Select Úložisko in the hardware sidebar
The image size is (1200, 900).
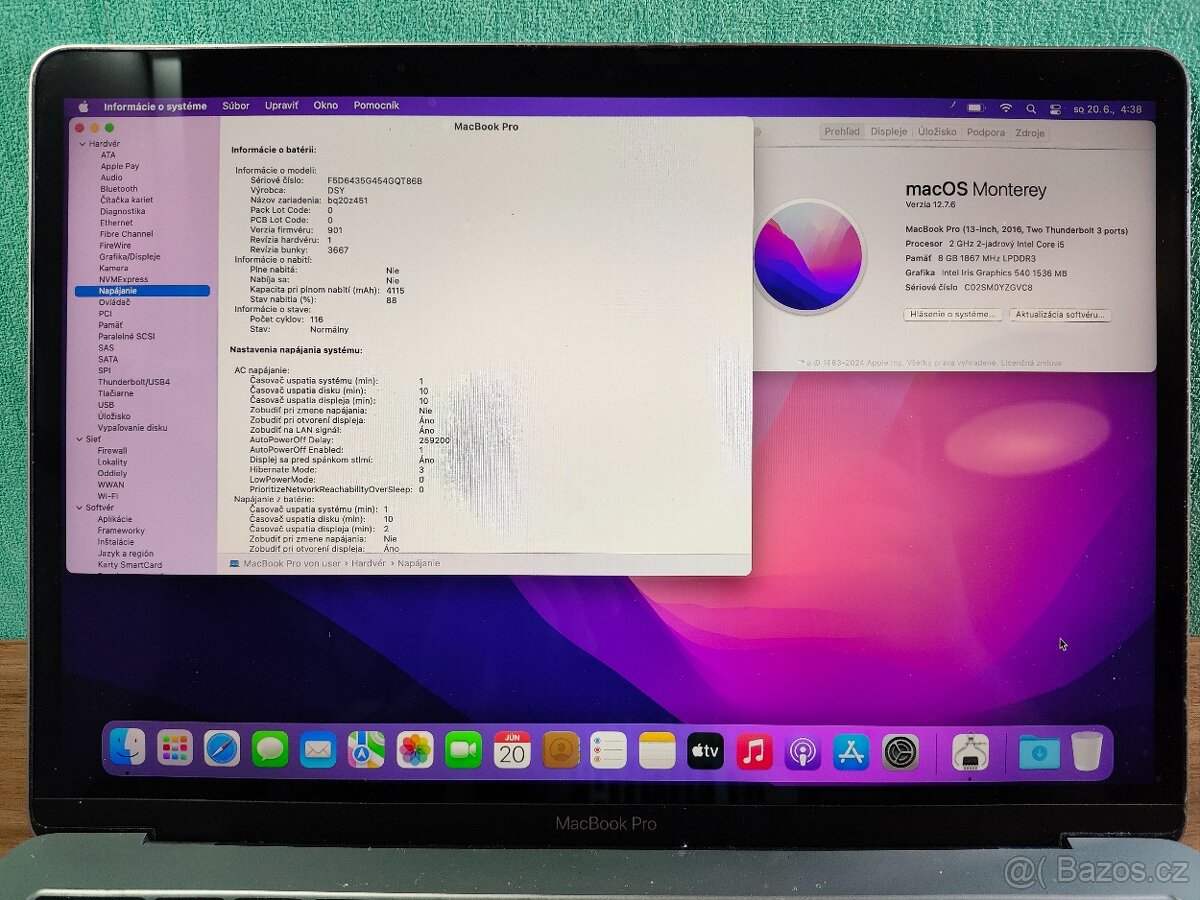(x=114, y=416)
